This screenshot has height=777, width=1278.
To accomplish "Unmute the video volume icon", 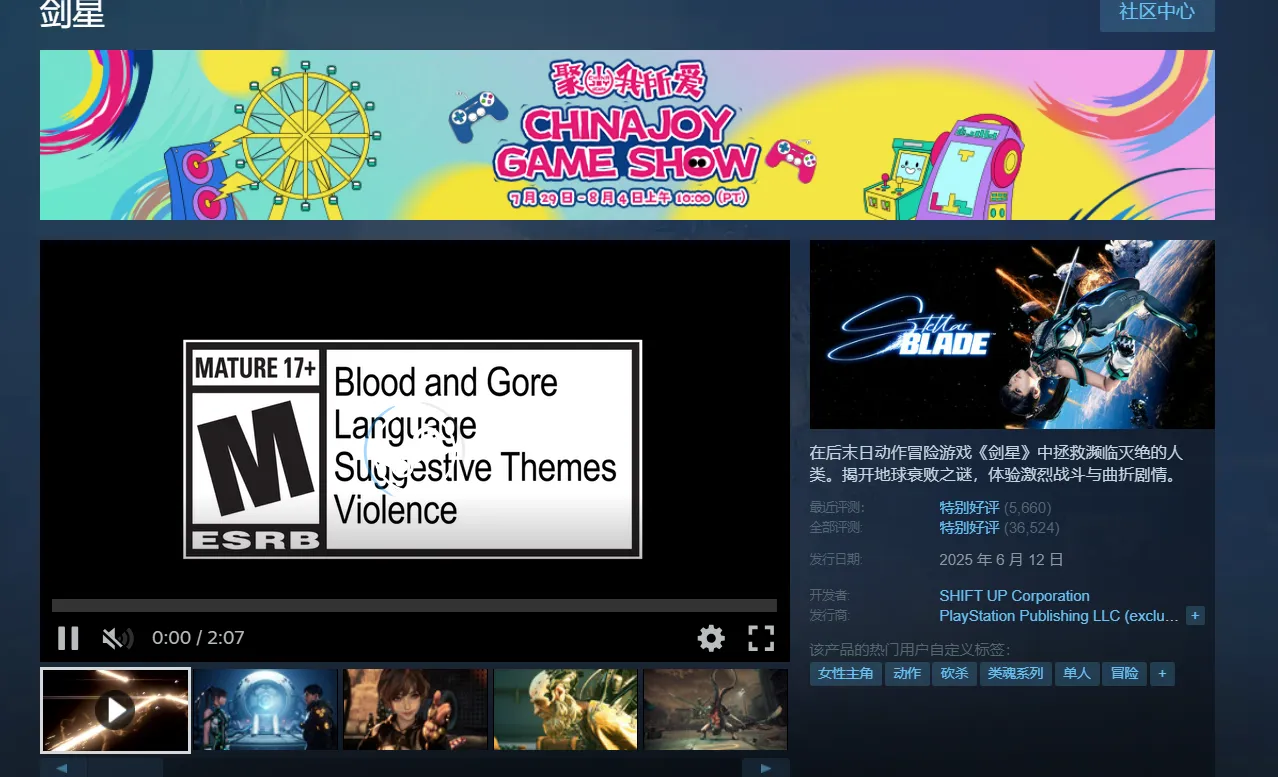I will tap(117, 638).
